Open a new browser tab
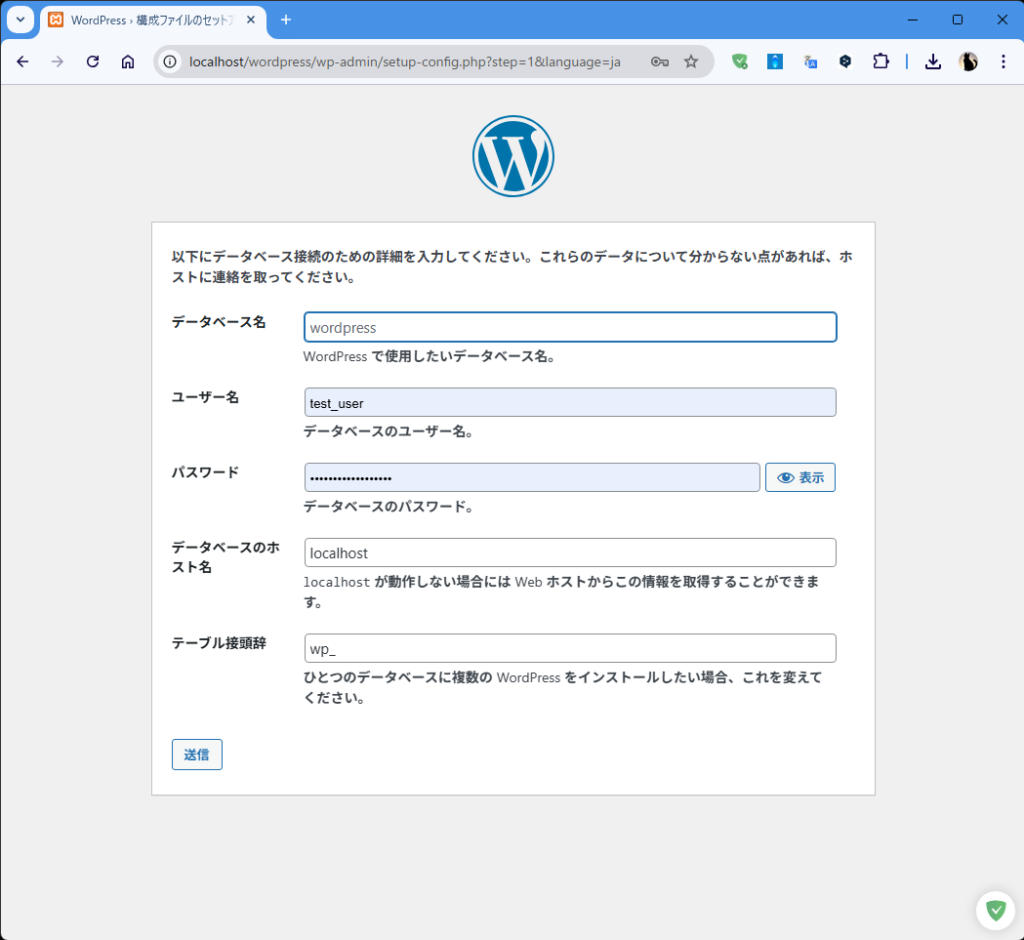 point(286,20)
